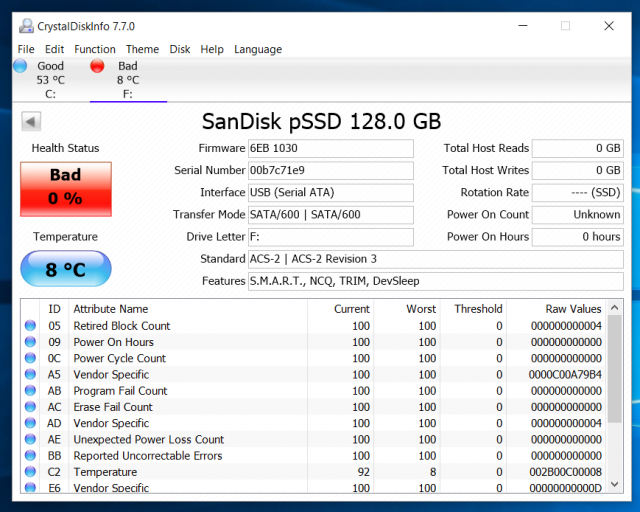Select the Good status disk C: orb

point(21,66)
